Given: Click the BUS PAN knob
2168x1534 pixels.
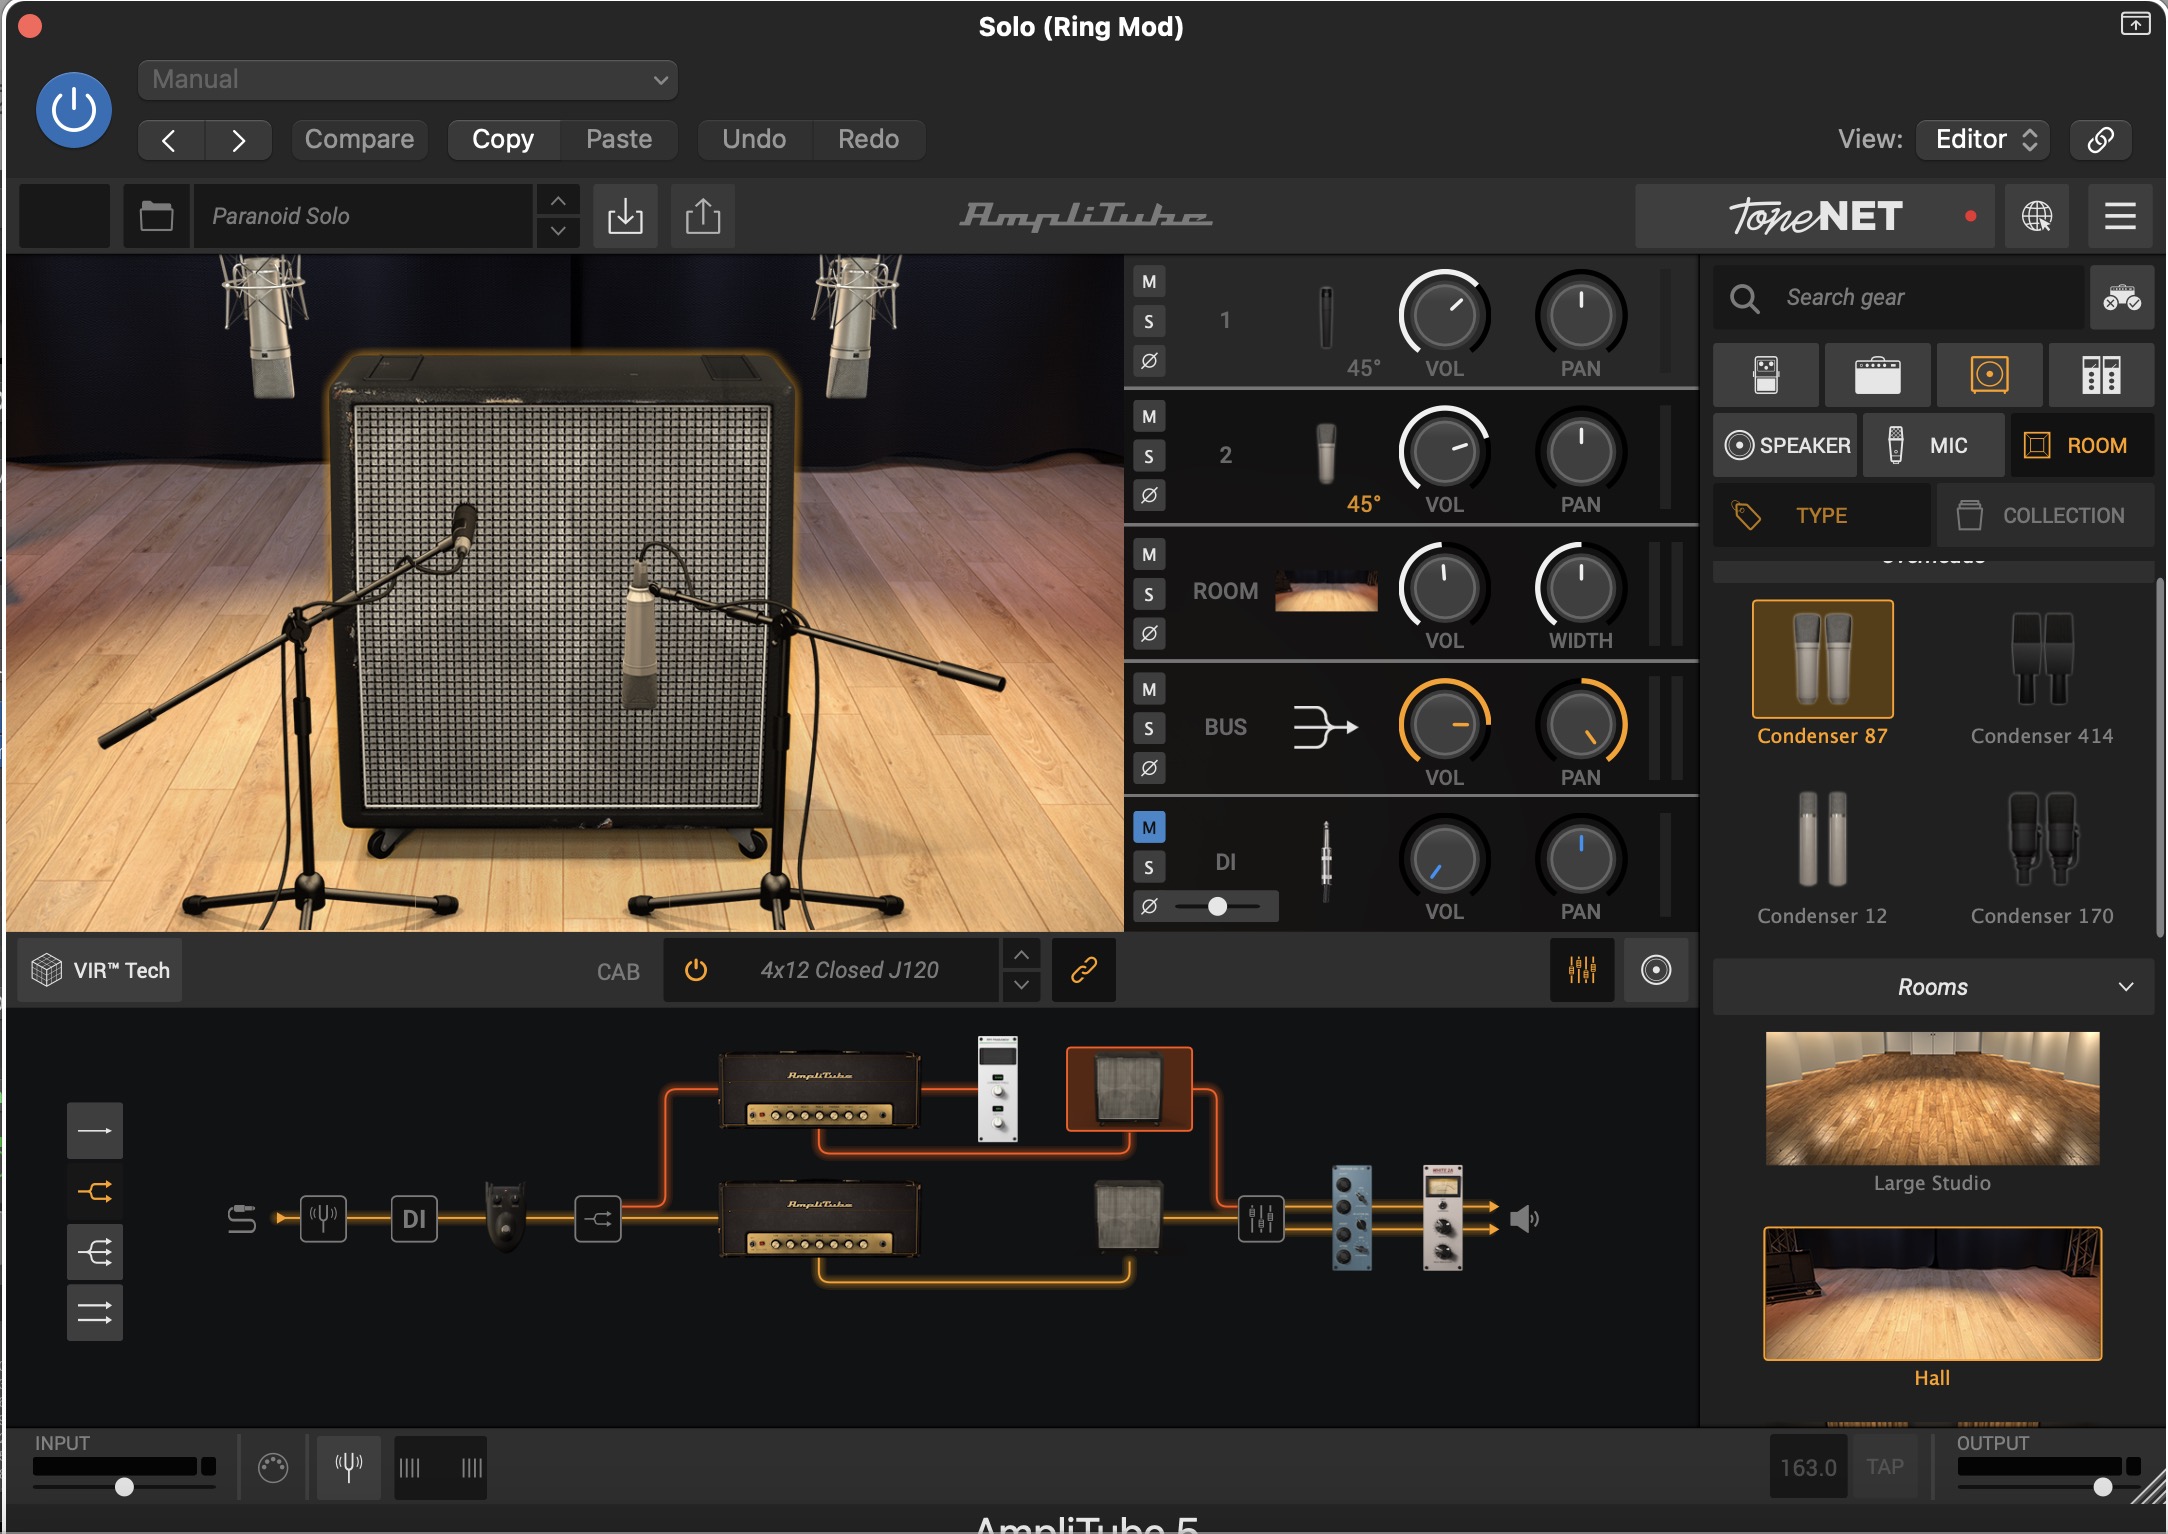Looking at the screenshot, I should point(1581,724).
